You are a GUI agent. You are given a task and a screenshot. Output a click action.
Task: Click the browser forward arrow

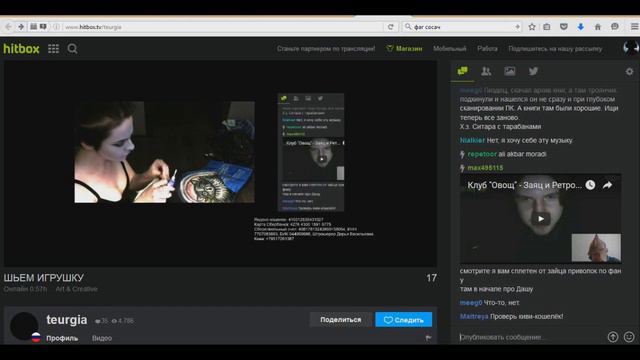[21, 27]
